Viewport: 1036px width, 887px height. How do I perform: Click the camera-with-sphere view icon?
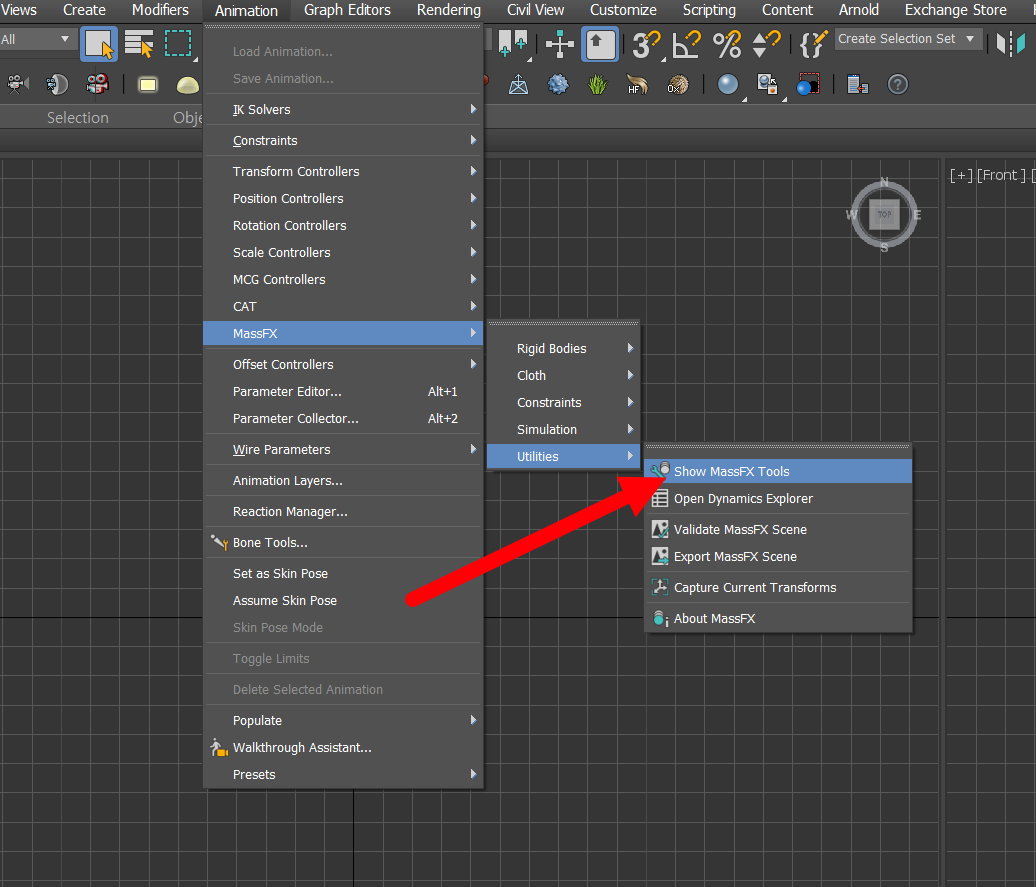coord(57,84)
